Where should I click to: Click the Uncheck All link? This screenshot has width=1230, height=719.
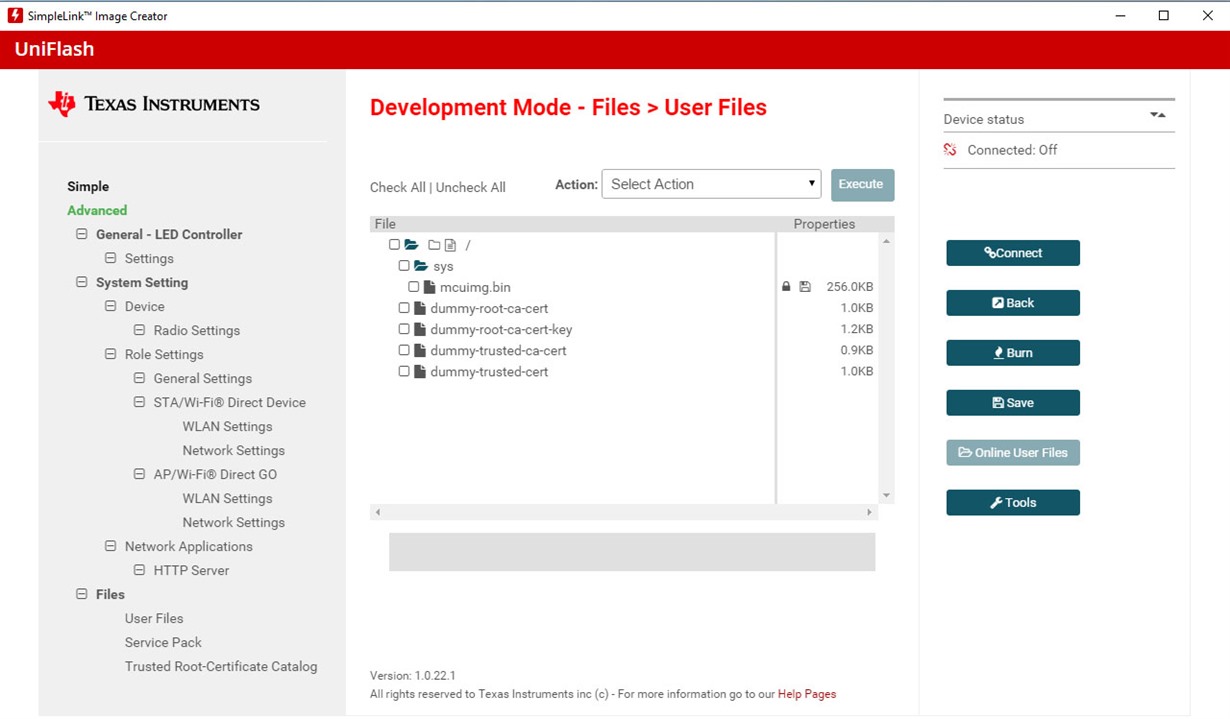471,187
